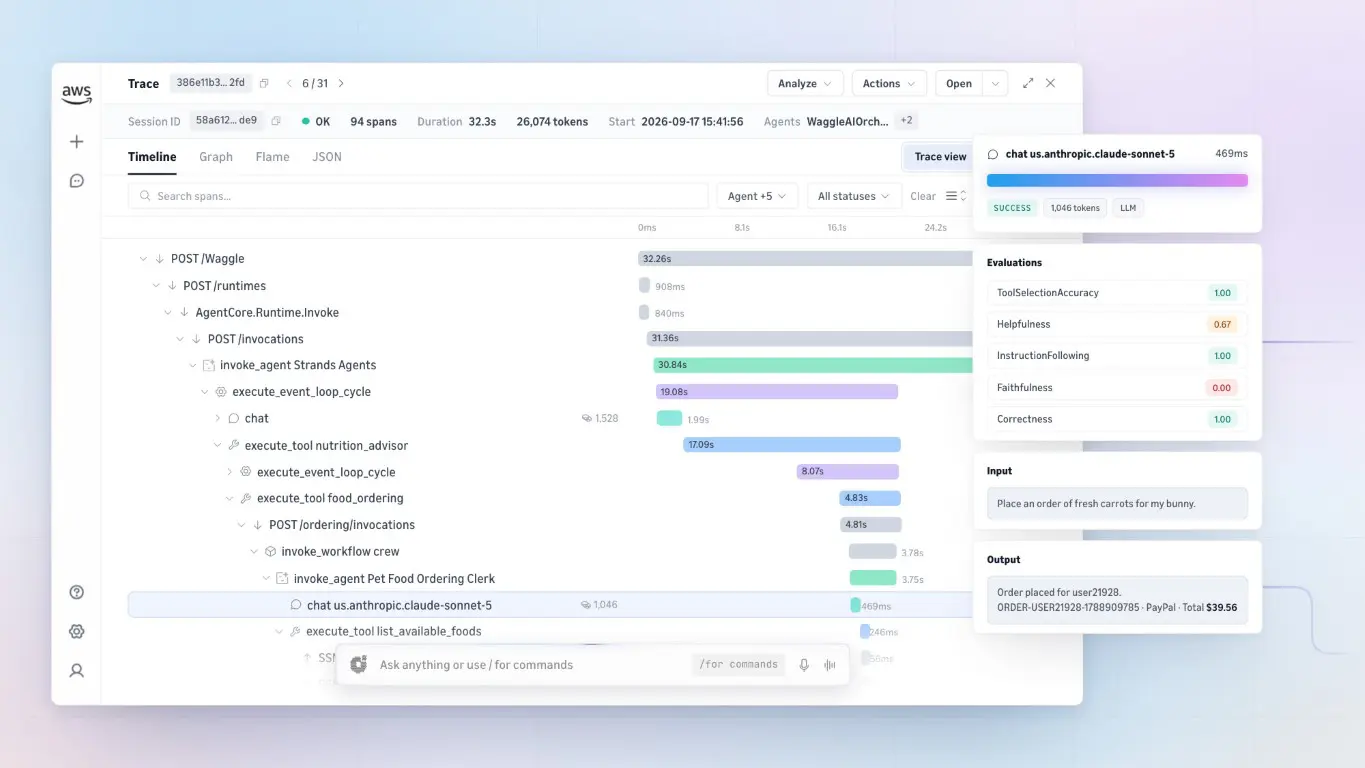This screenshot has width=1365, height=768.
Task: Collapse execute_tool list_available_foods span
Action: pyautogui.click(x=279, y=632)
